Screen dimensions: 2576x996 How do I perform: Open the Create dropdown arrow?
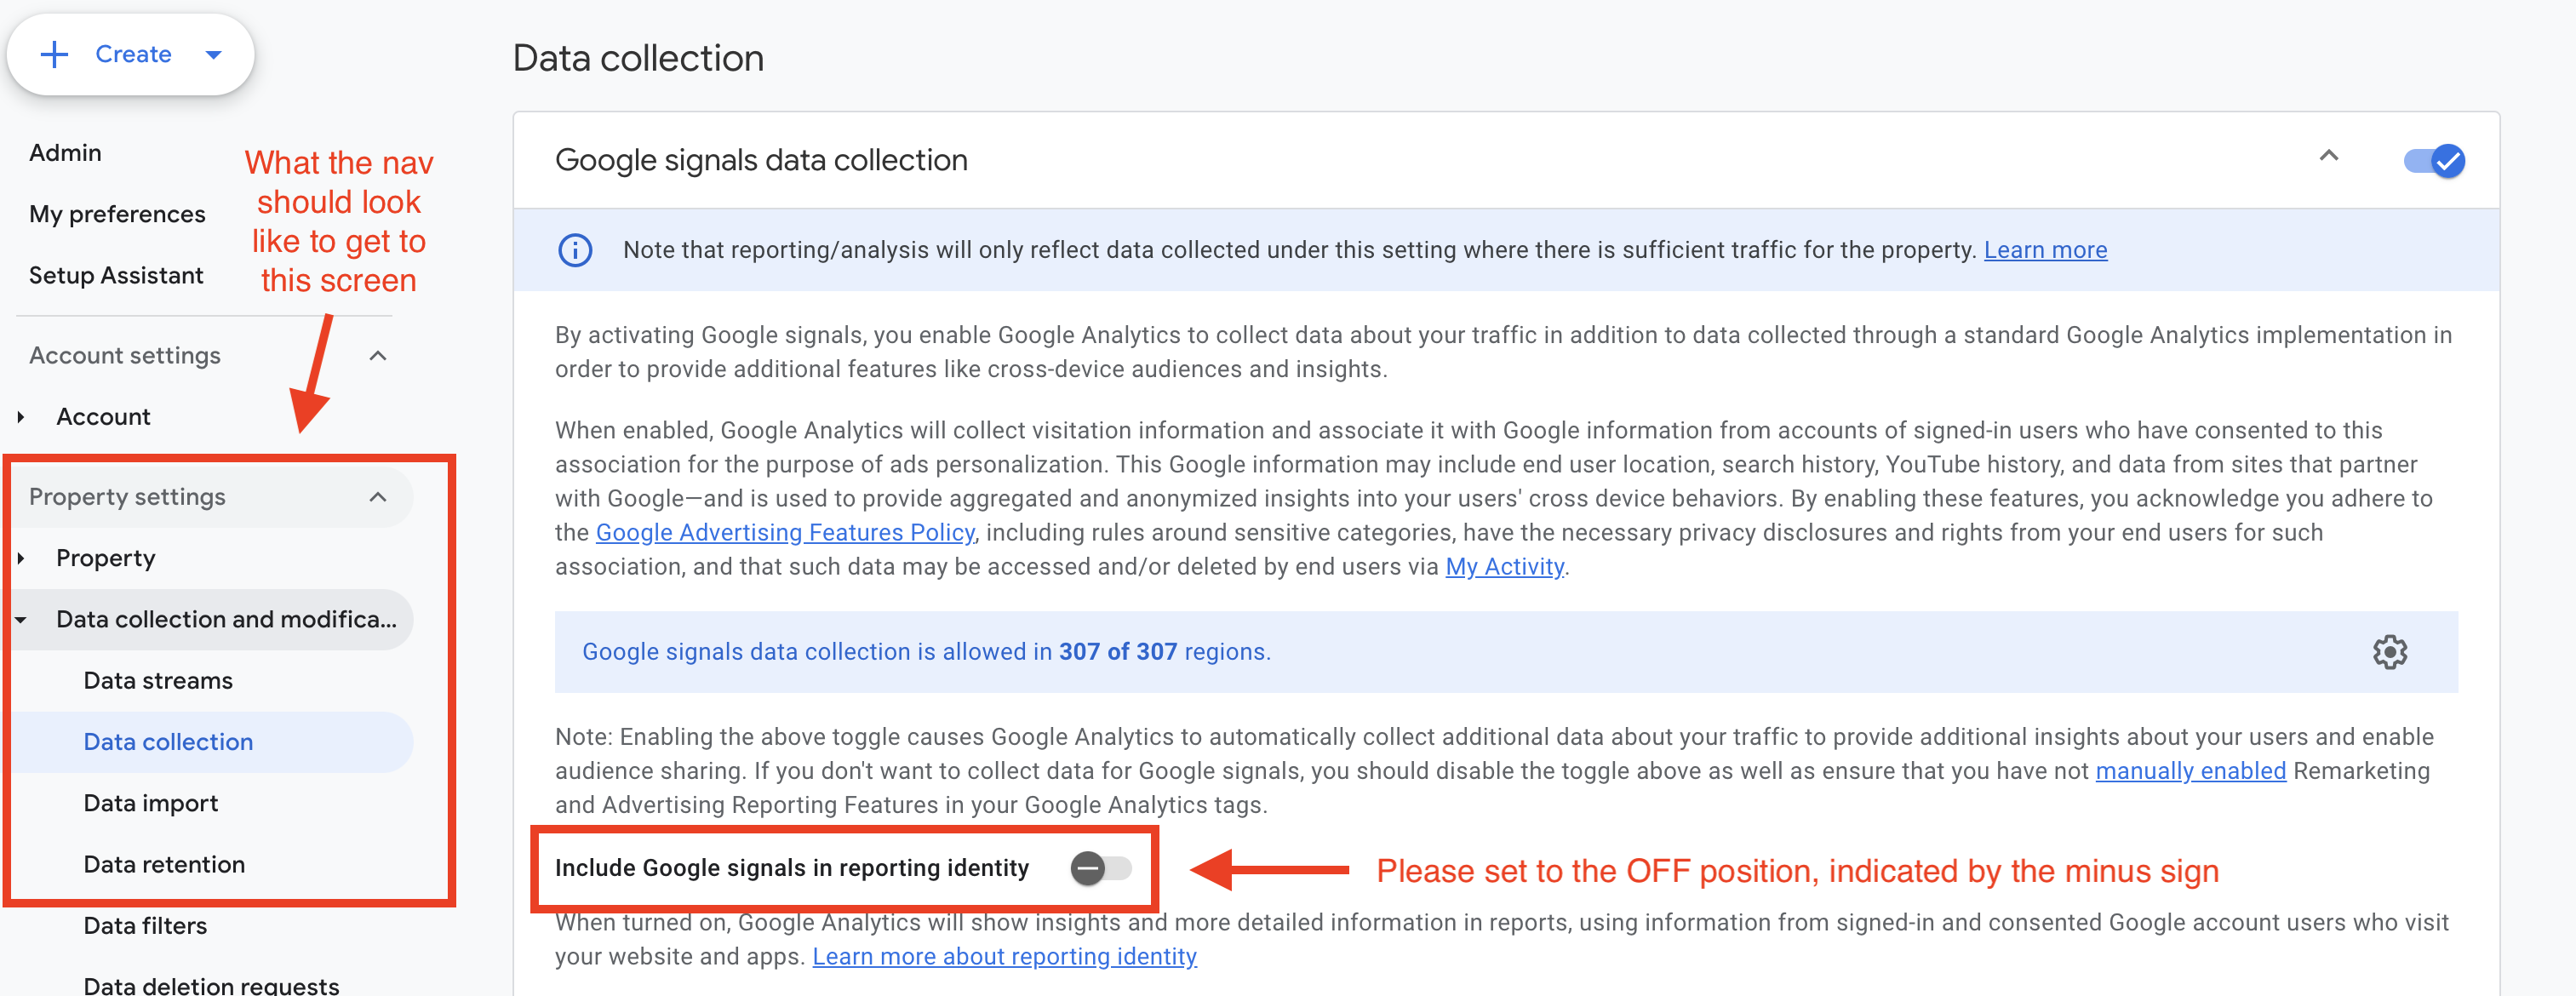213,55
